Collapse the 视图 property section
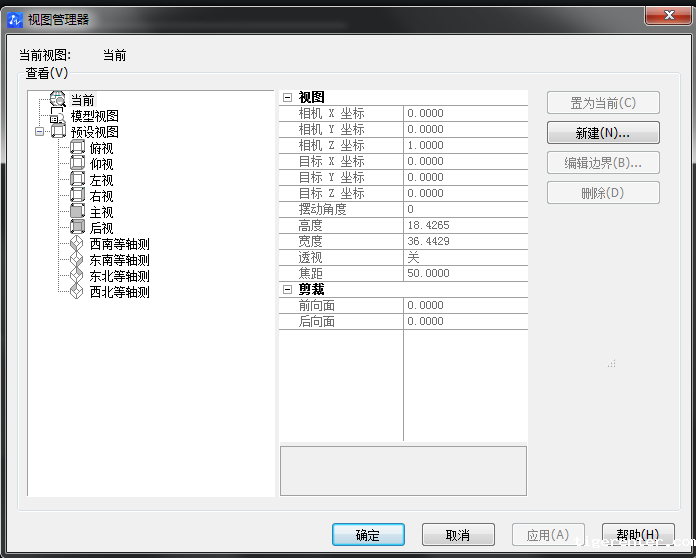 tap(288, 98)
